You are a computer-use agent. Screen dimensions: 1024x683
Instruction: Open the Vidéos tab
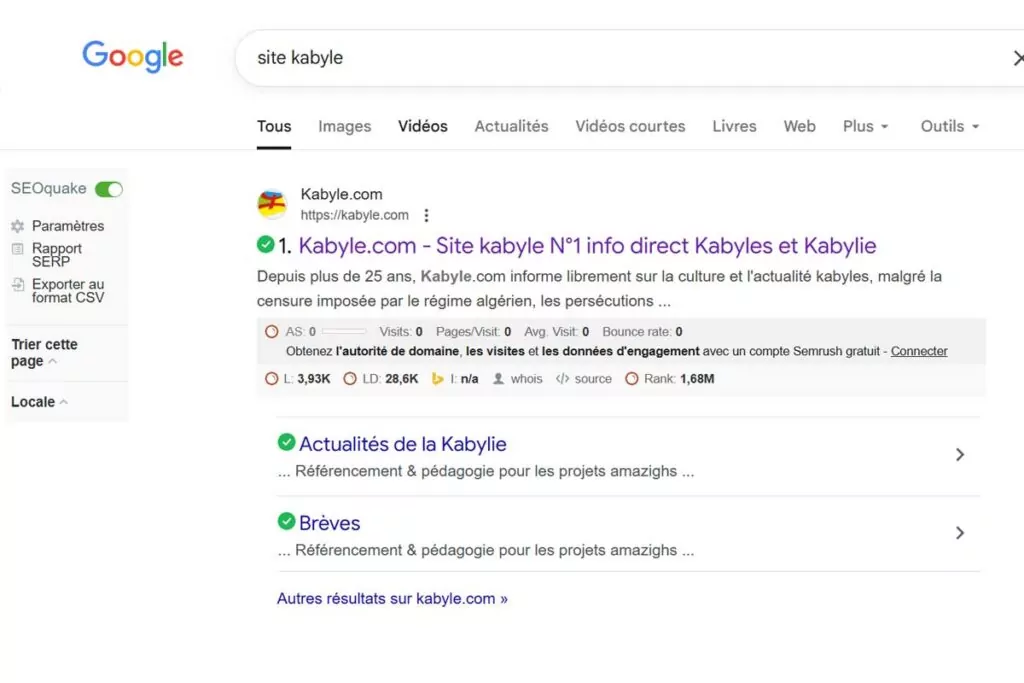point(423,126)
